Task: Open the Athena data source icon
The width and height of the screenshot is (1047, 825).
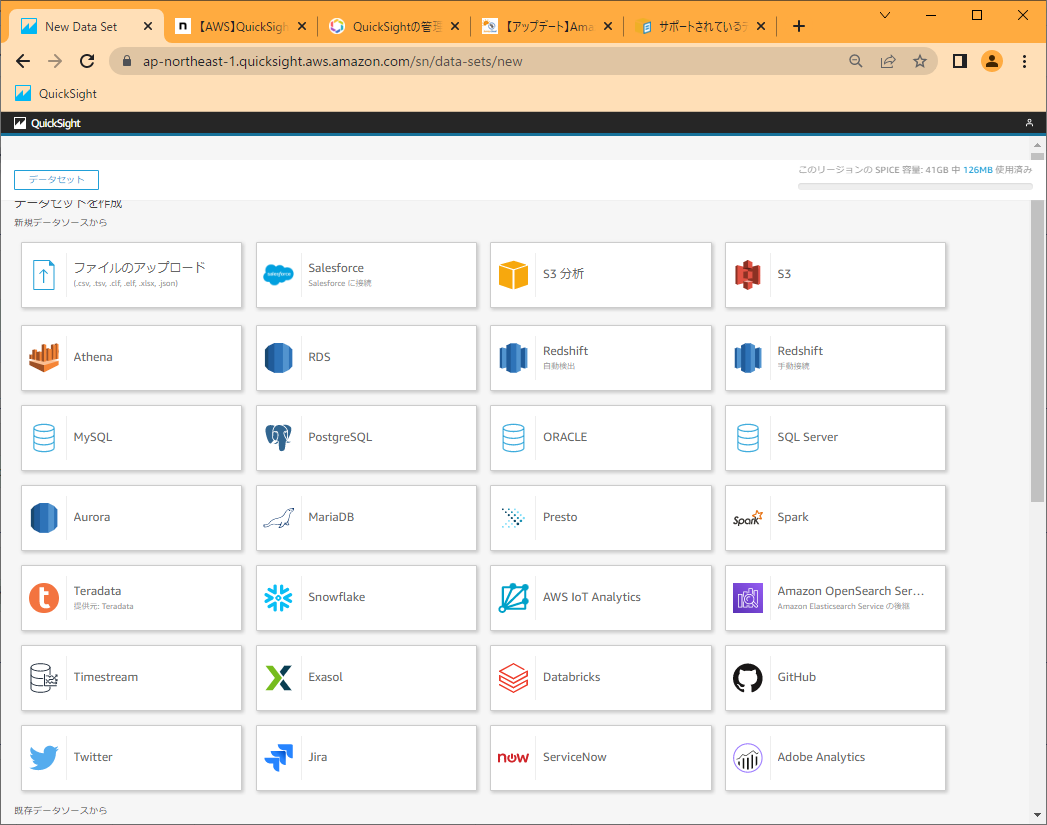Action: click(x=44, y=358)
